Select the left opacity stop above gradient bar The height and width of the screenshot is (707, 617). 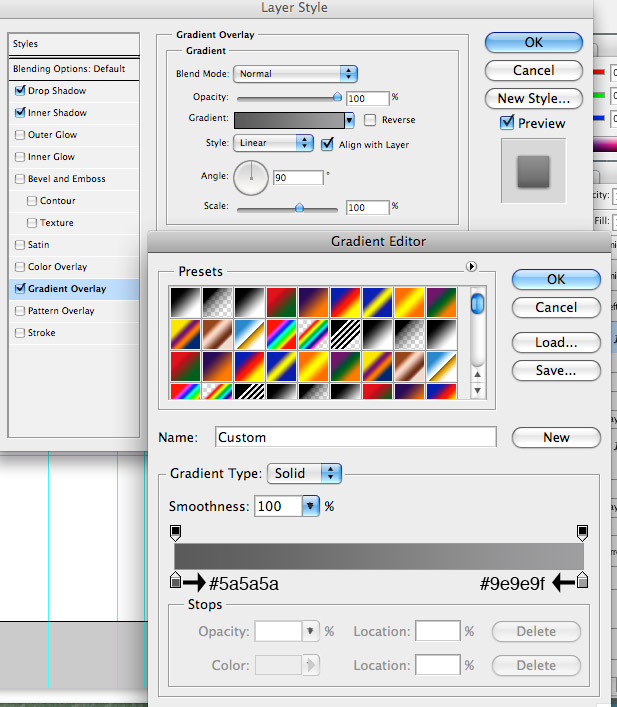pos(175,533)
